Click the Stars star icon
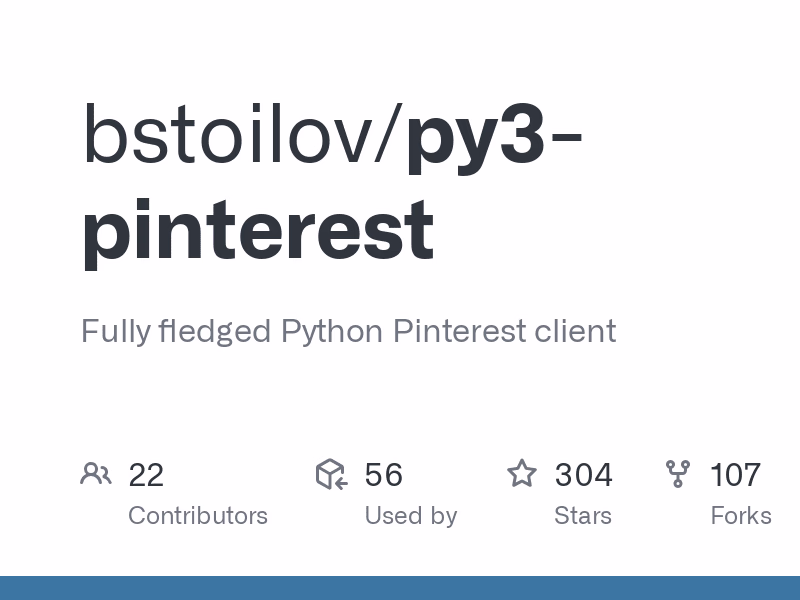 click(x=522, y=474)
